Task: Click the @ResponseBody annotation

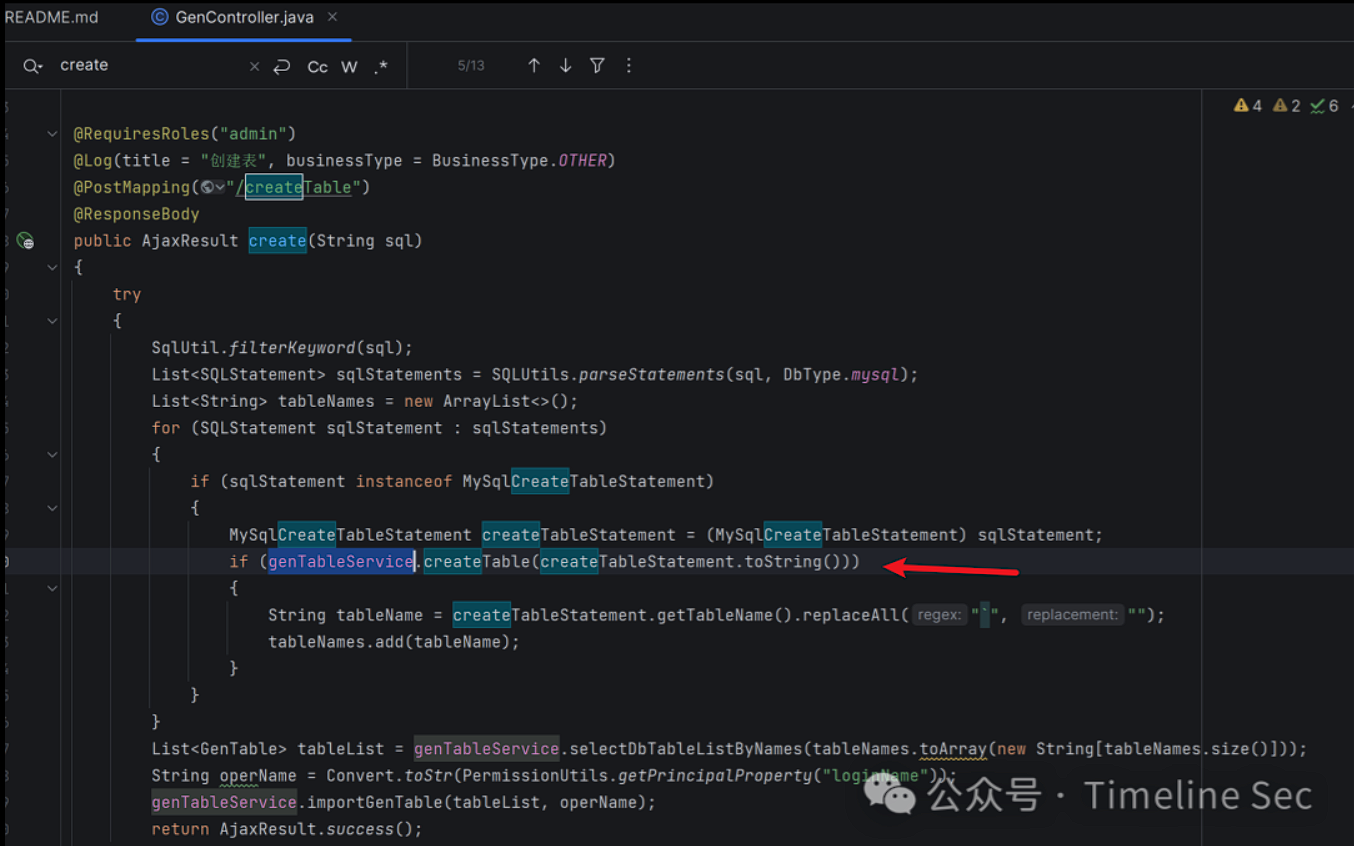Action: point(136,214)
